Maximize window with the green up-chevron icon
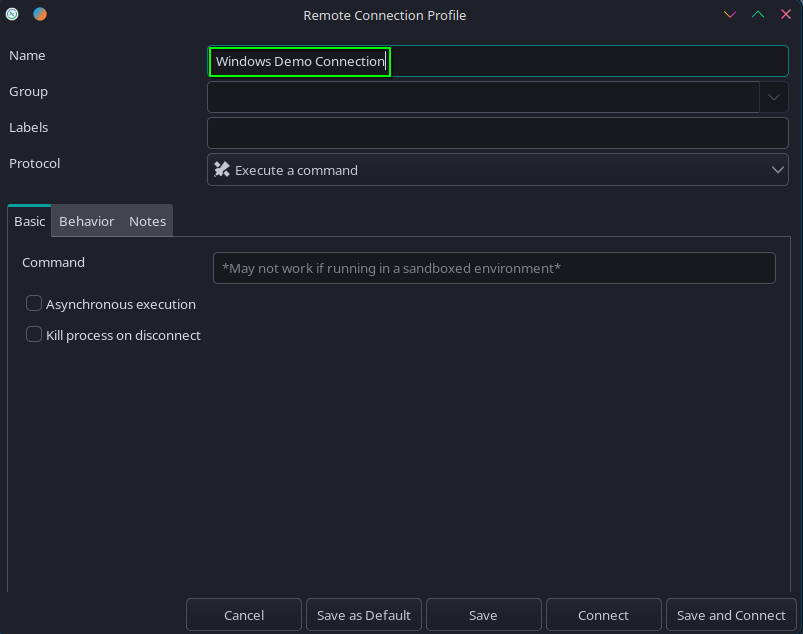Viewport: 803px width, 634px height. pyautogui.click(x=758, y=15)
